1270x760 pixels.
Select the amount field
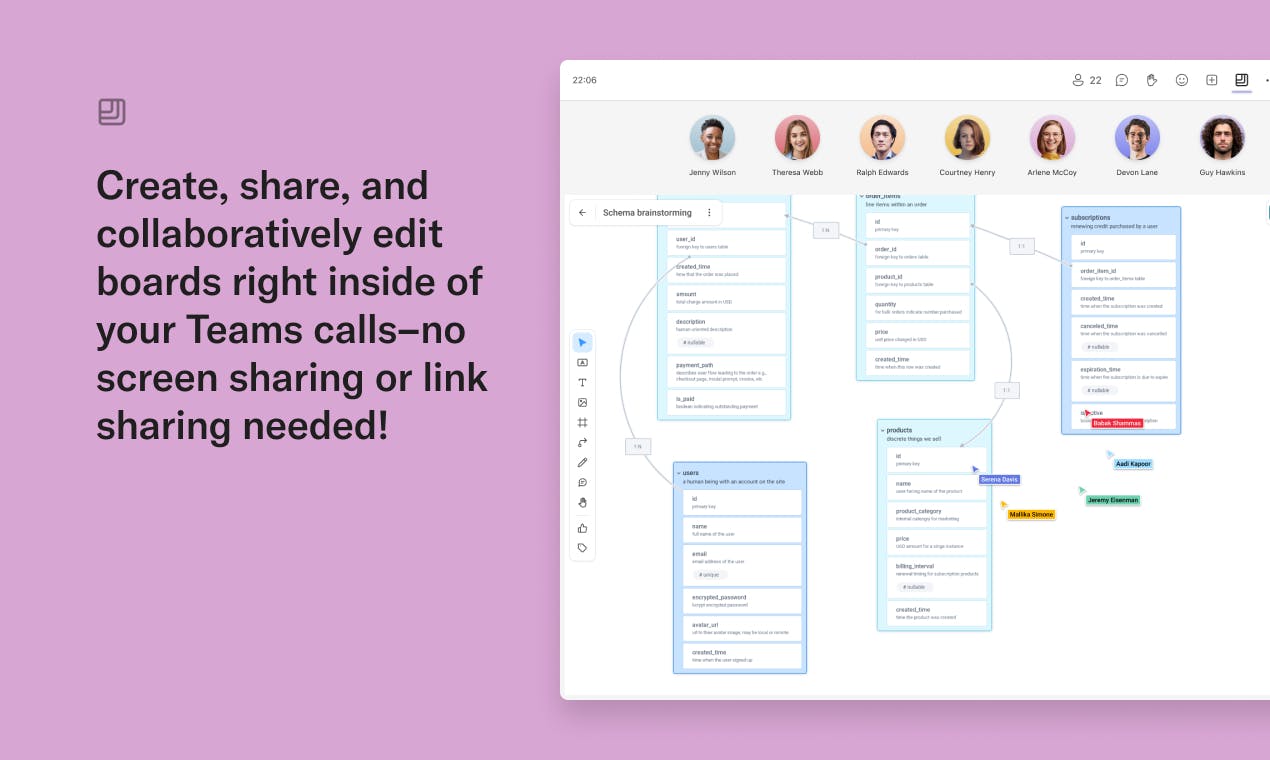pyautogui.click(x=727, y=298)
